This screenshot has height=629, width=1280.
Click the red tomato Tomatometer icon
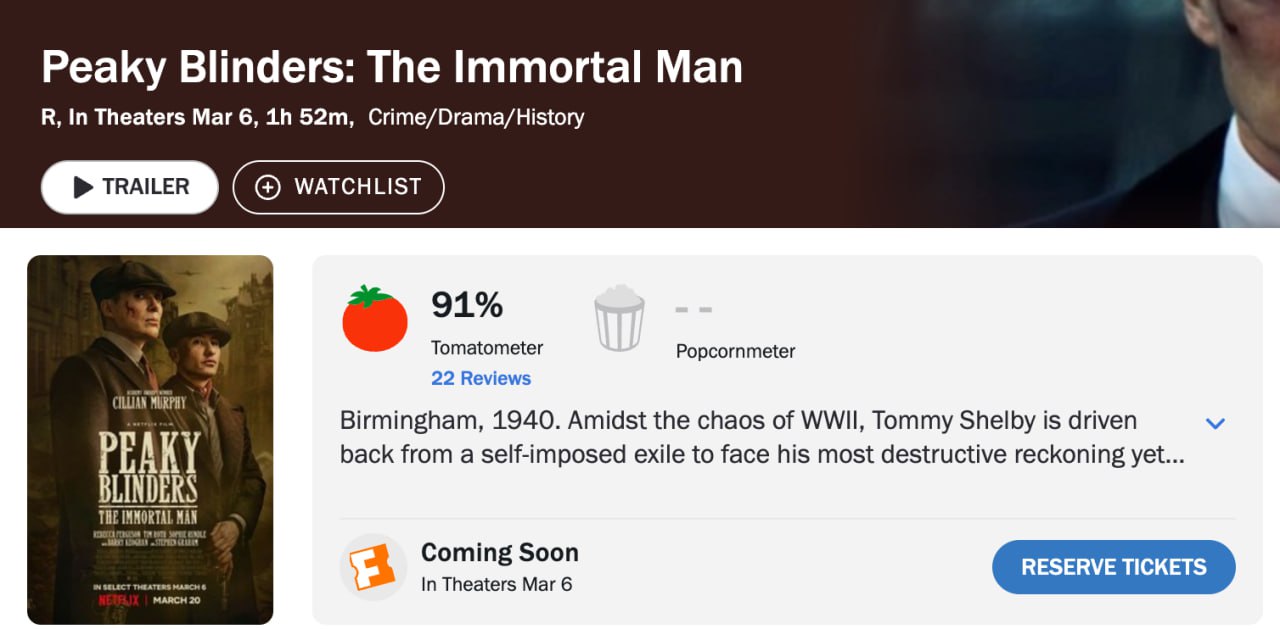point(375,319)
